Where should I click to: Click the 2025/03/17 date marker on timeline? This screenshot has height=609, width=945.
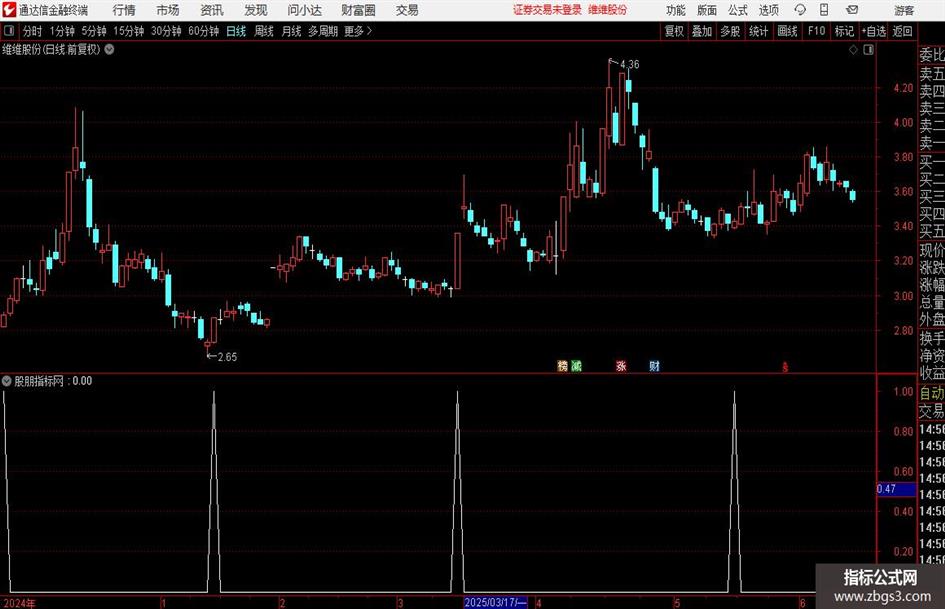click(495, 602)
